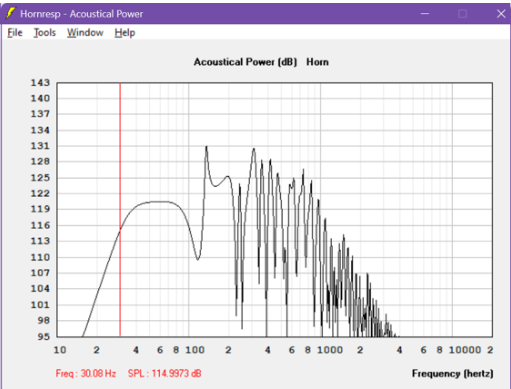The height and width of the screenshot is (389, 511).
Task: Click the 'Frequency (hertz)' axis label
Action: 453,373
